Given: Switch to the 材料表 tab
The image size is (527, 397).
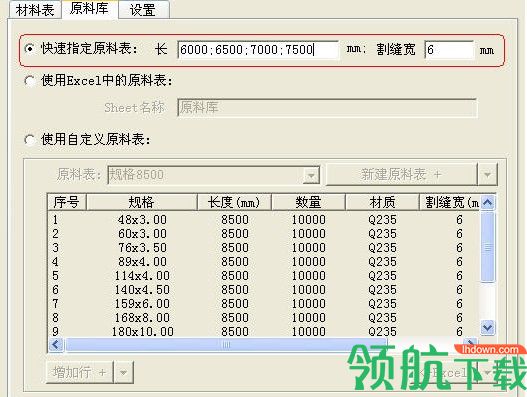Looking at the screenshot, I should point(35,10).
